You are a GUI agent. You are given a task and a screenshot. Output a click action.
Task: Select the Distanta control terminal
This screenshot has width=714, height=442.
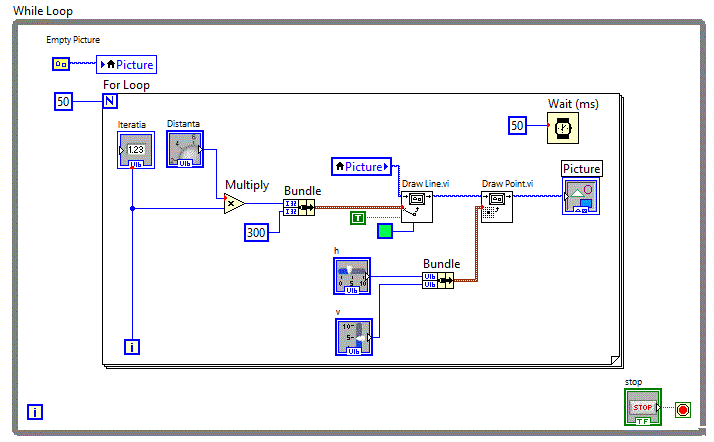pyautogui.click(x=185, y=149)
